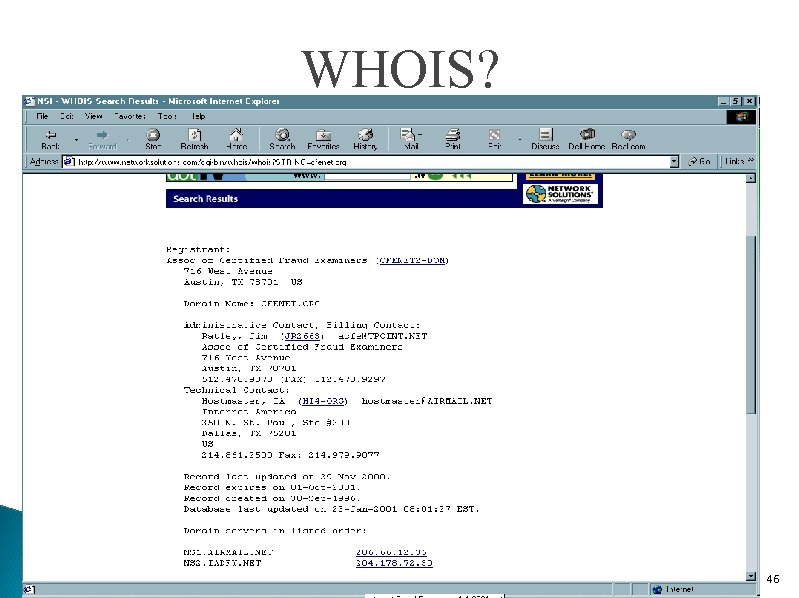Click the Dallas, TX 75201 address line
Viewport: 799px width, 598px height.
pyautogui.click(x=249, y=433)
